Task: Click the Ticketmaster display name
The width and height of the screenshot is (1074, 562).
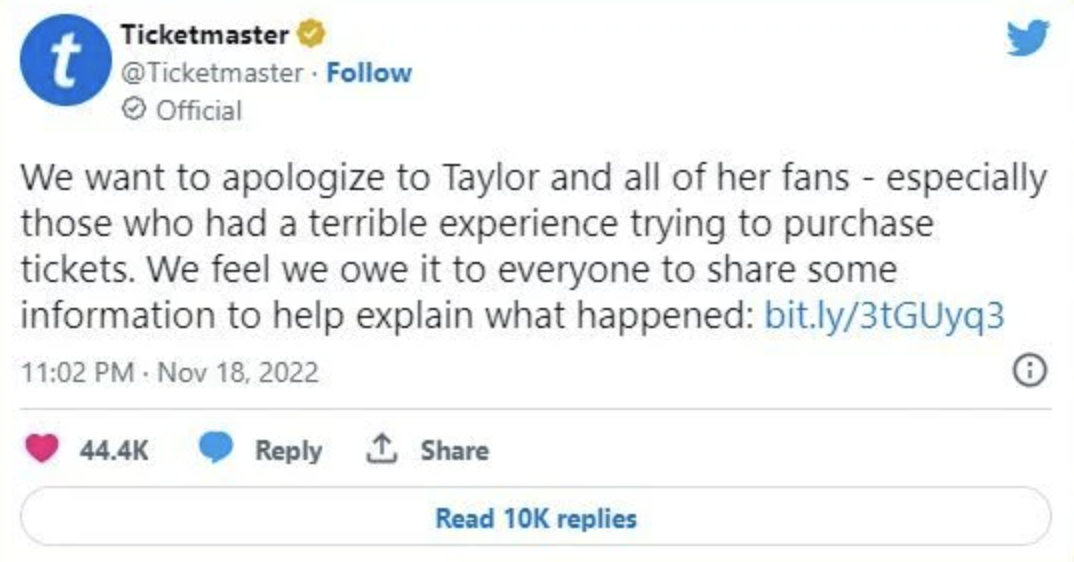Action: click(x=205, y=34)
